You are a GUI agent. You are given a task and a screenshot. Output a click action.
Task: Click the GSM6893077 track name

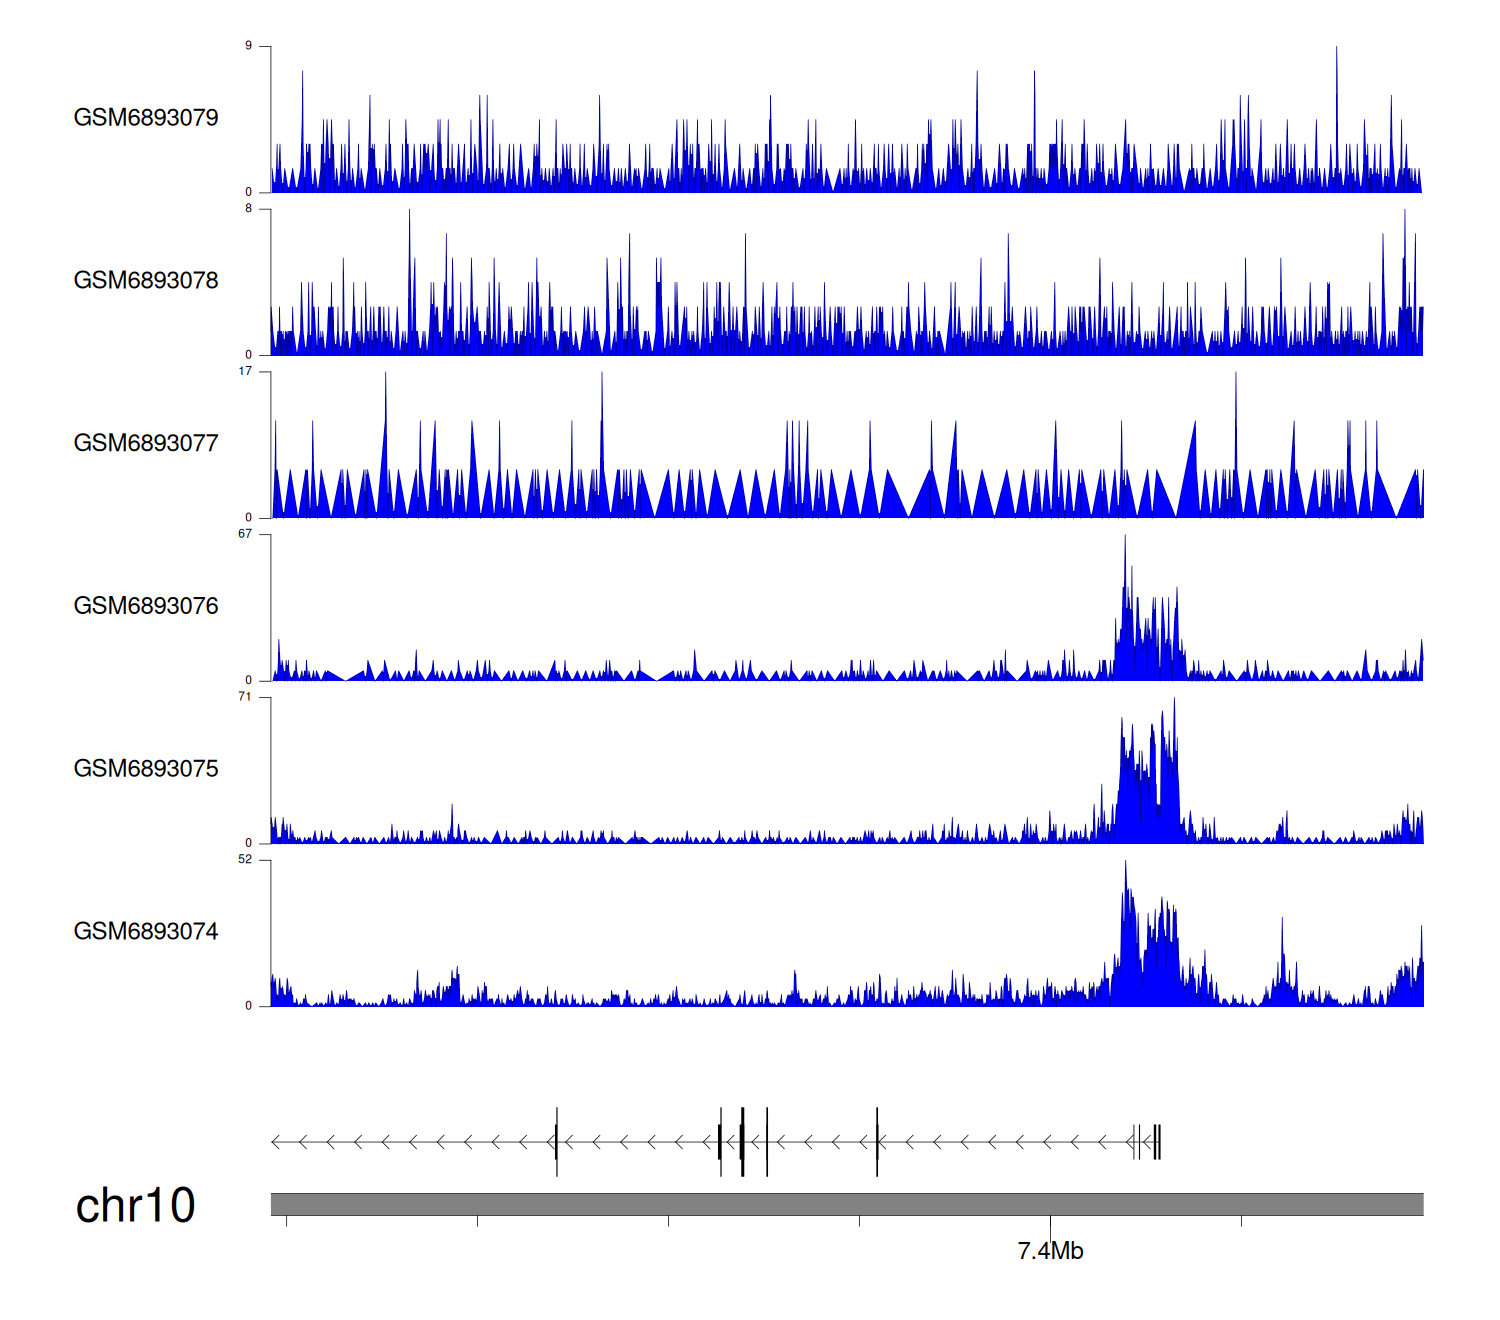146,444
